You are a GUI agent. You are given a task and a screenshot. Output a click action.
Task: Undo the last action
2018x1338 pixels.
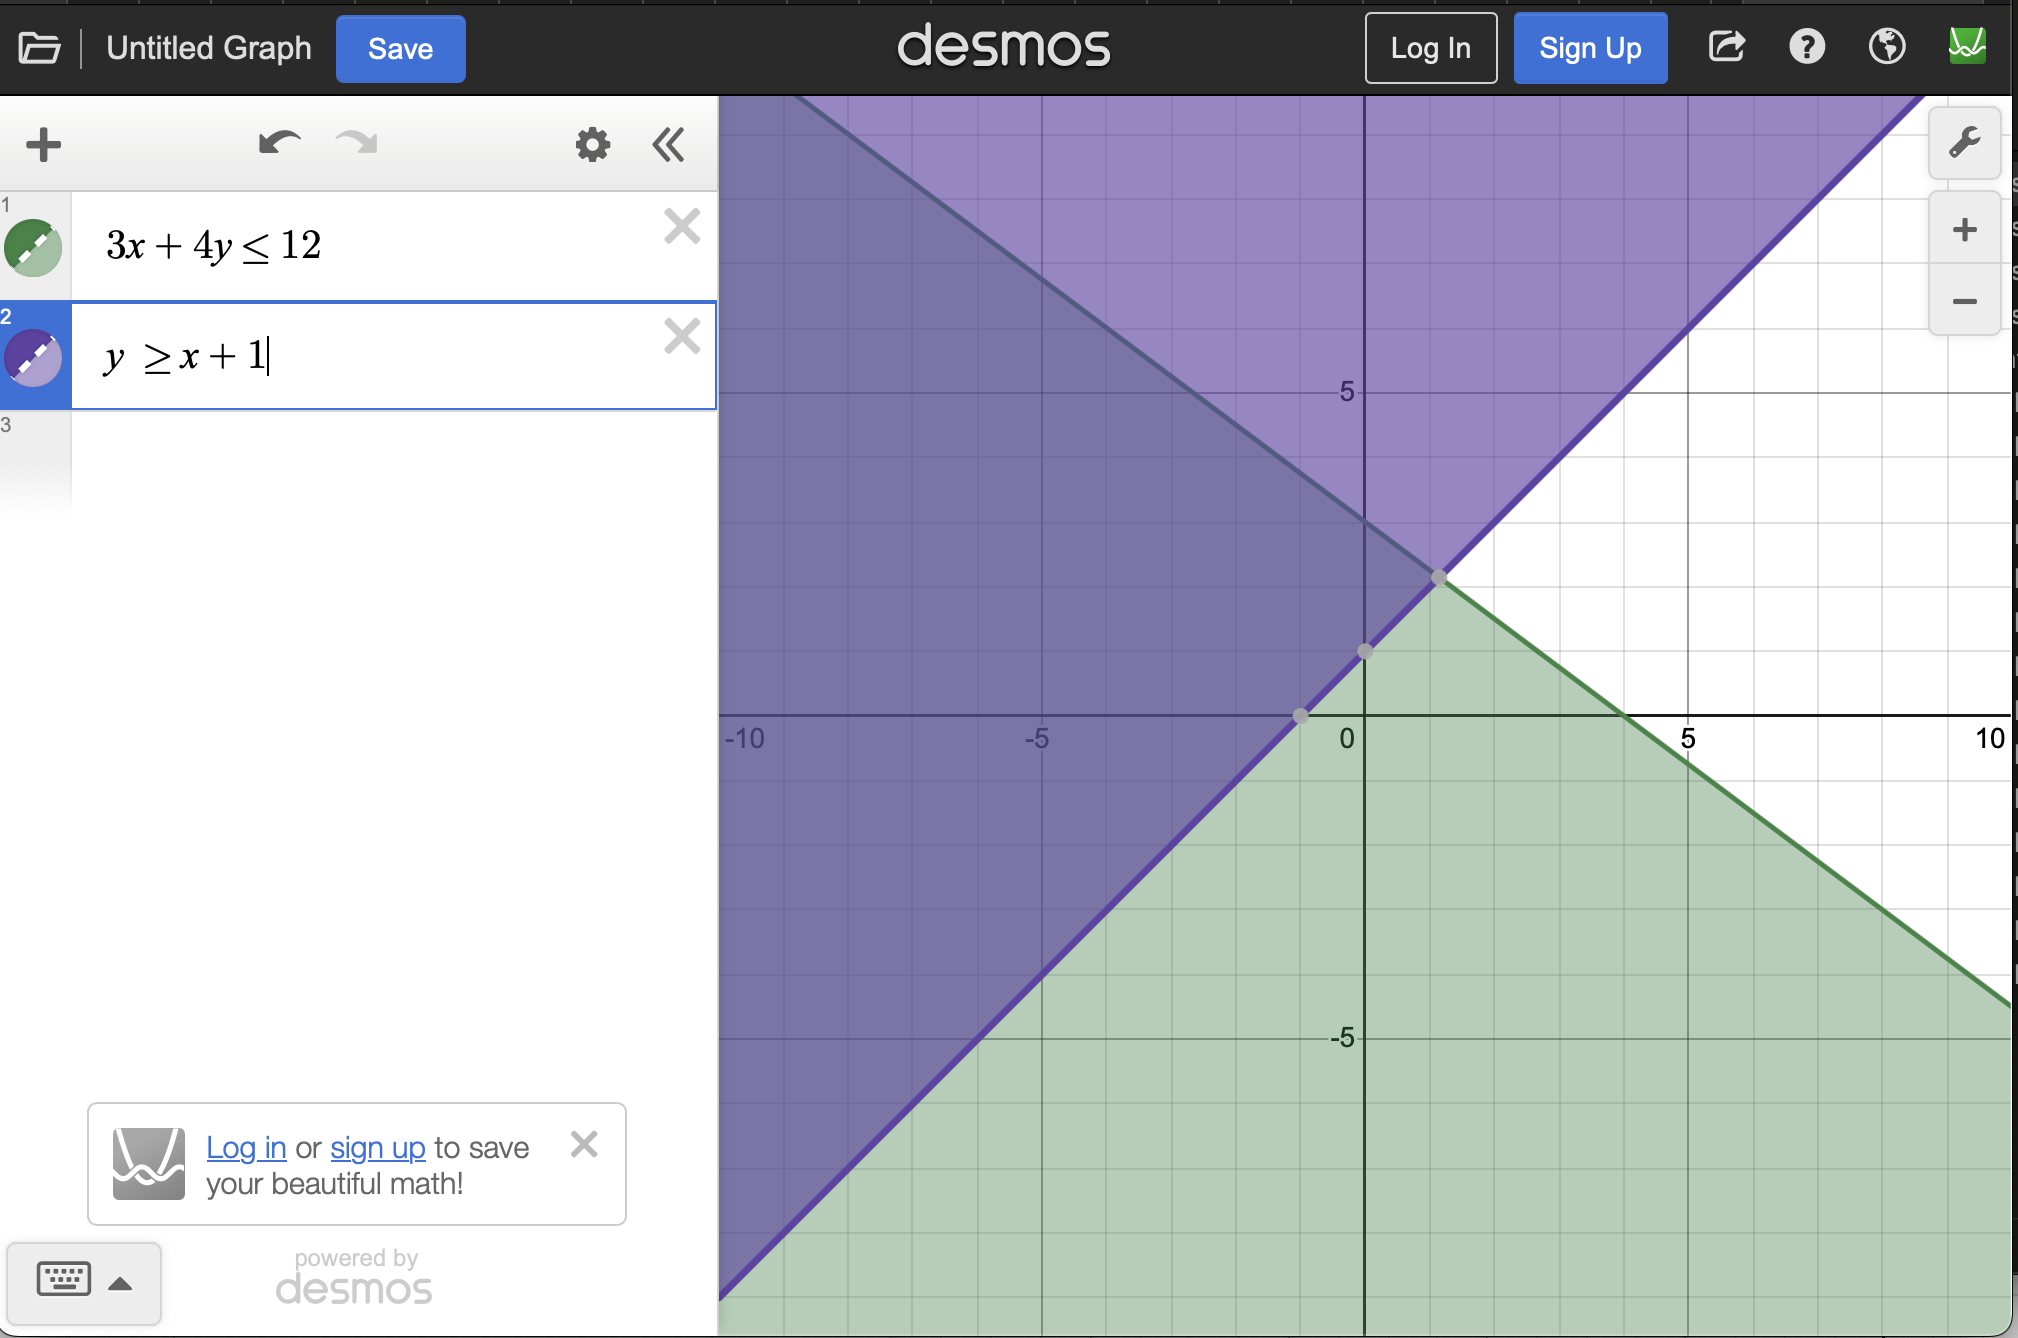pos(279,144)
